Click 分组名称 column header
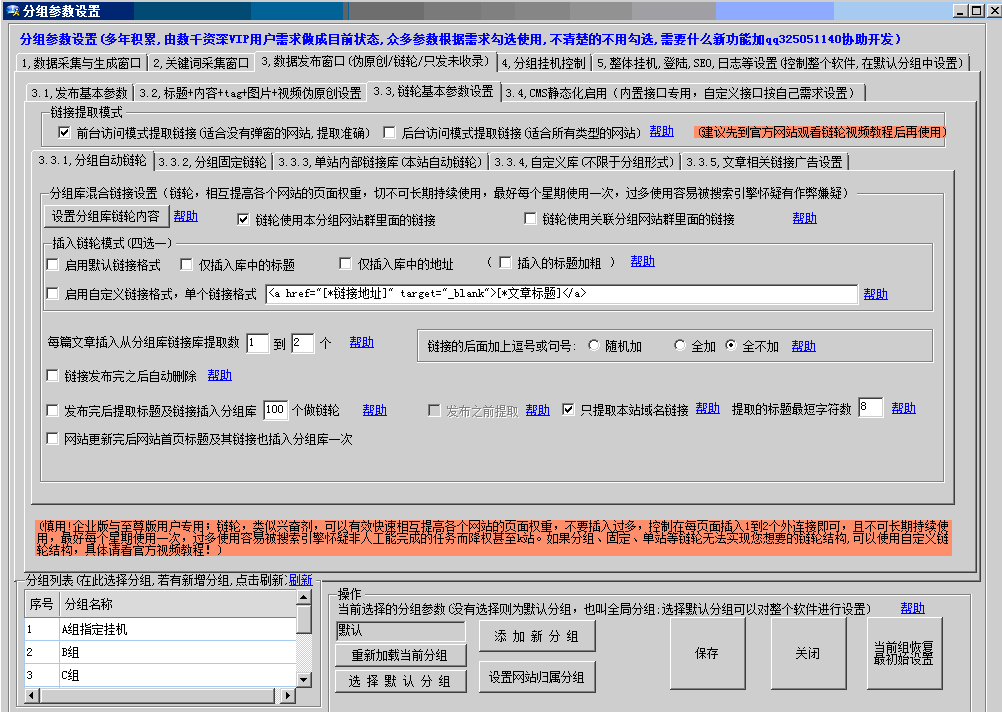The image size is (1002, 712). tap(178, 604)
